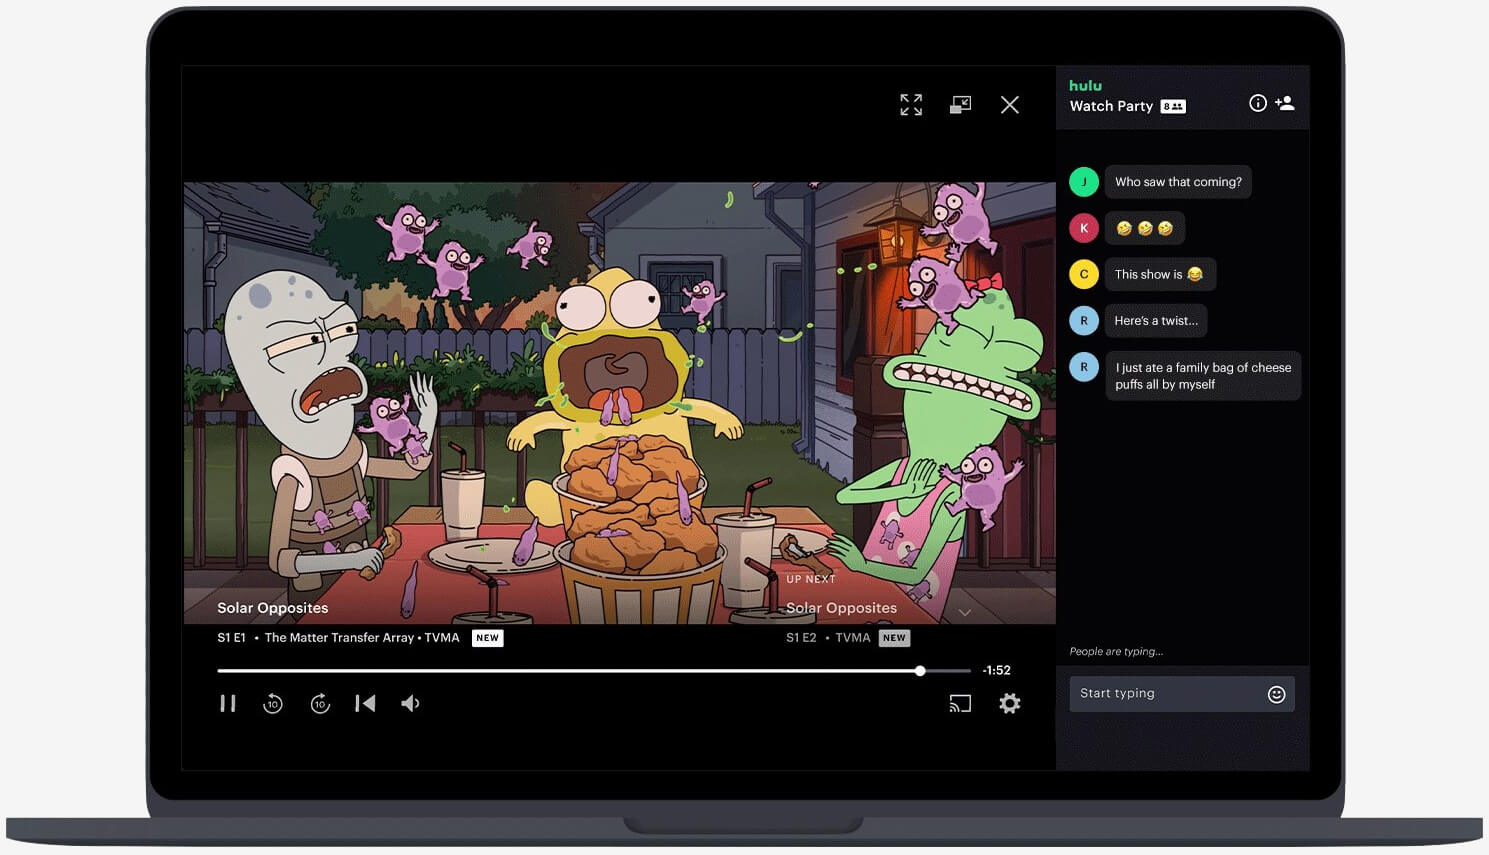Mute the volume speaker icon
The width and height of the screenshot is (1489, 855).
(410, 704)
